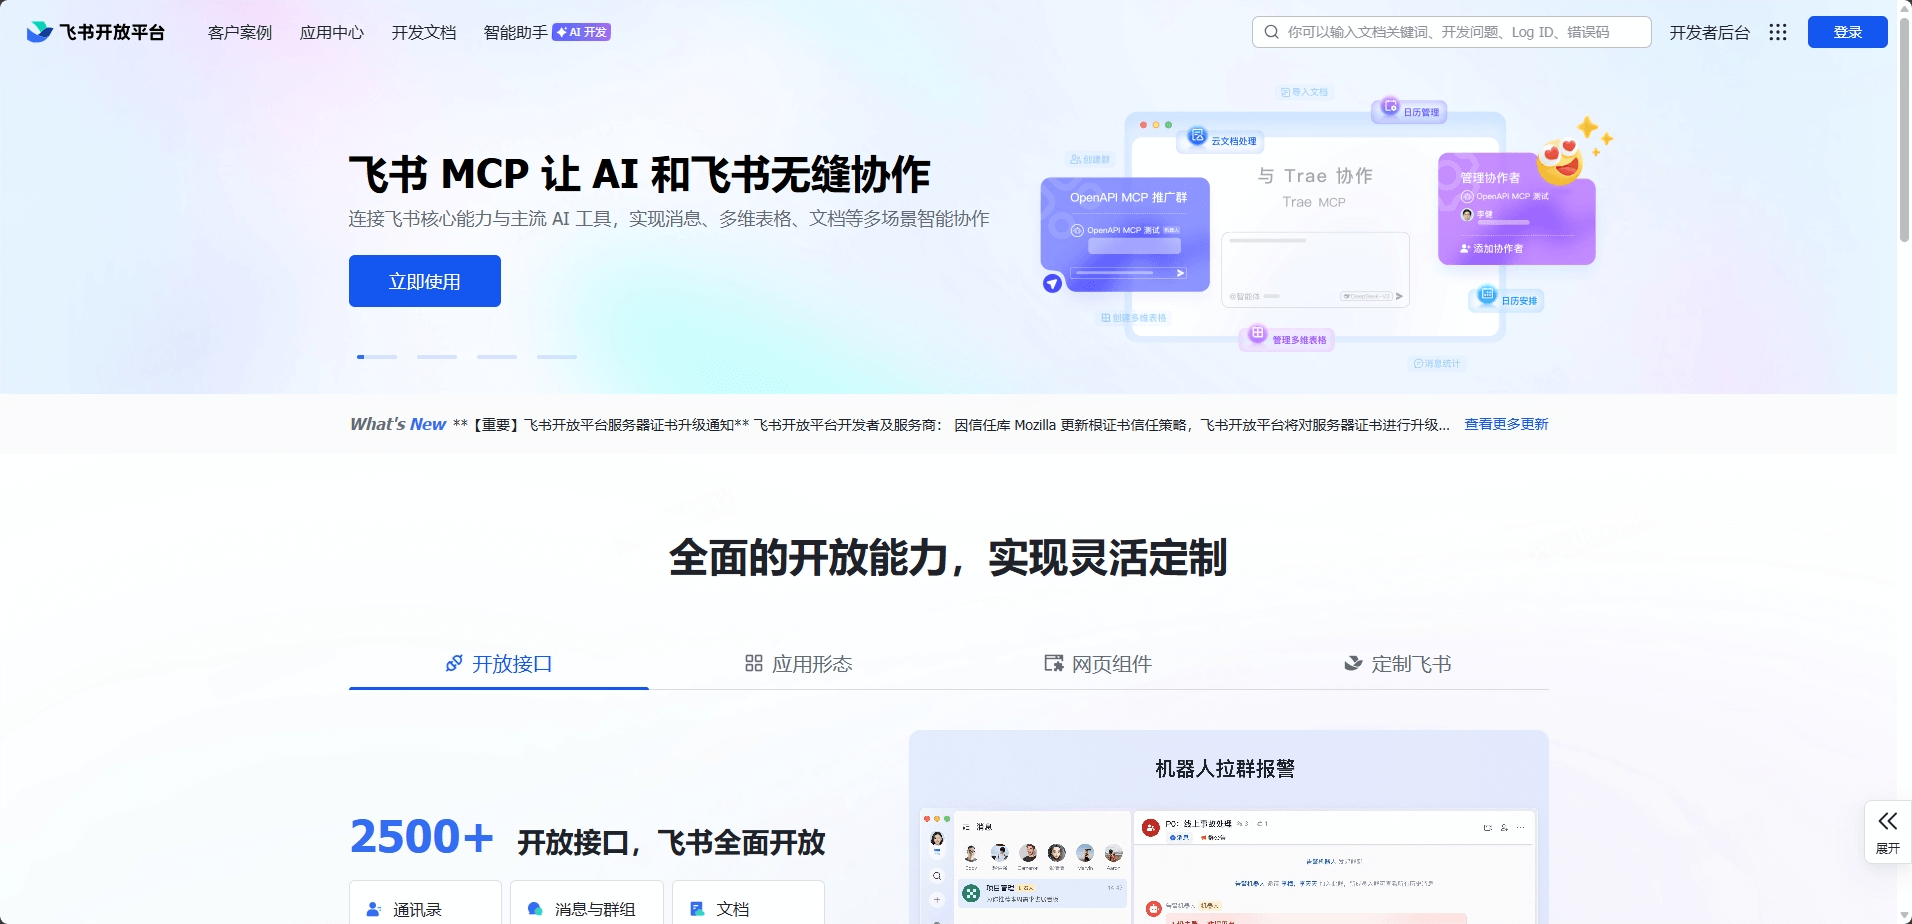This screenshot has width=1912, height=924.
Task: Open the nine-dot apps grid icon
Action: [1778, 32]
